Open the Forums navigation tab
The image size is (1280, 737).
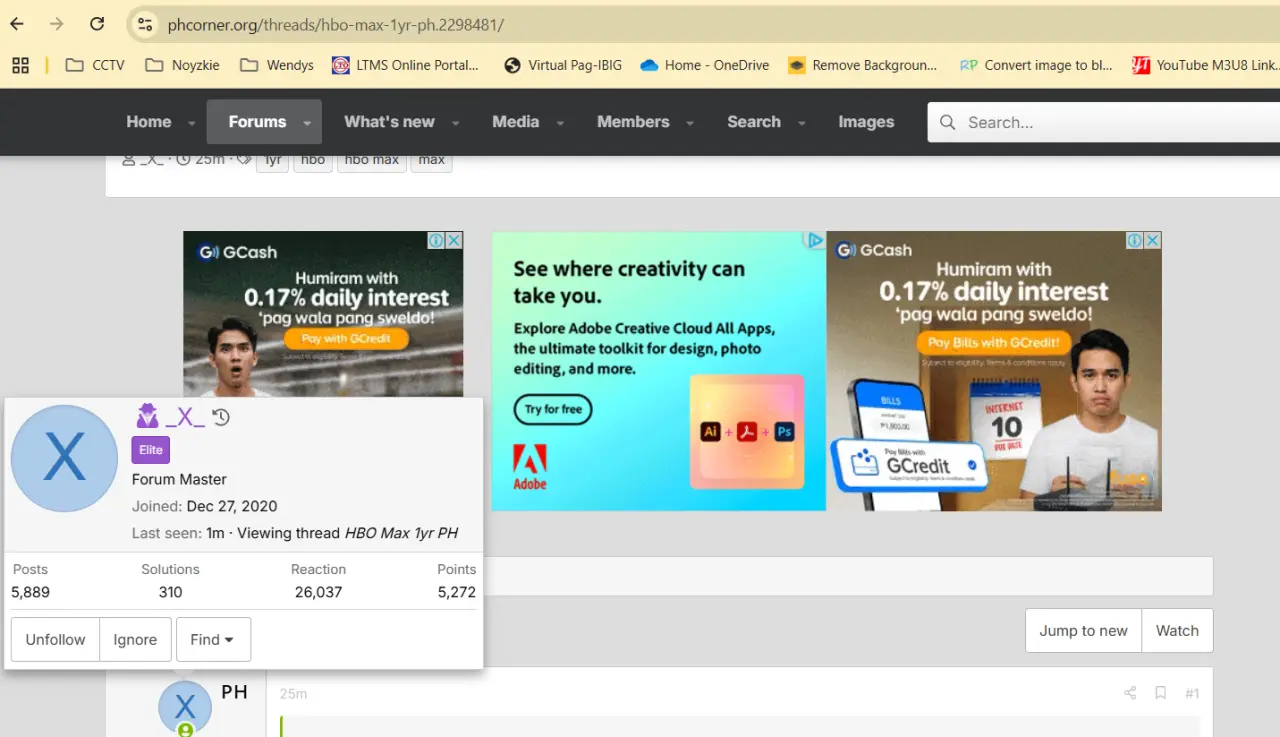257,122
